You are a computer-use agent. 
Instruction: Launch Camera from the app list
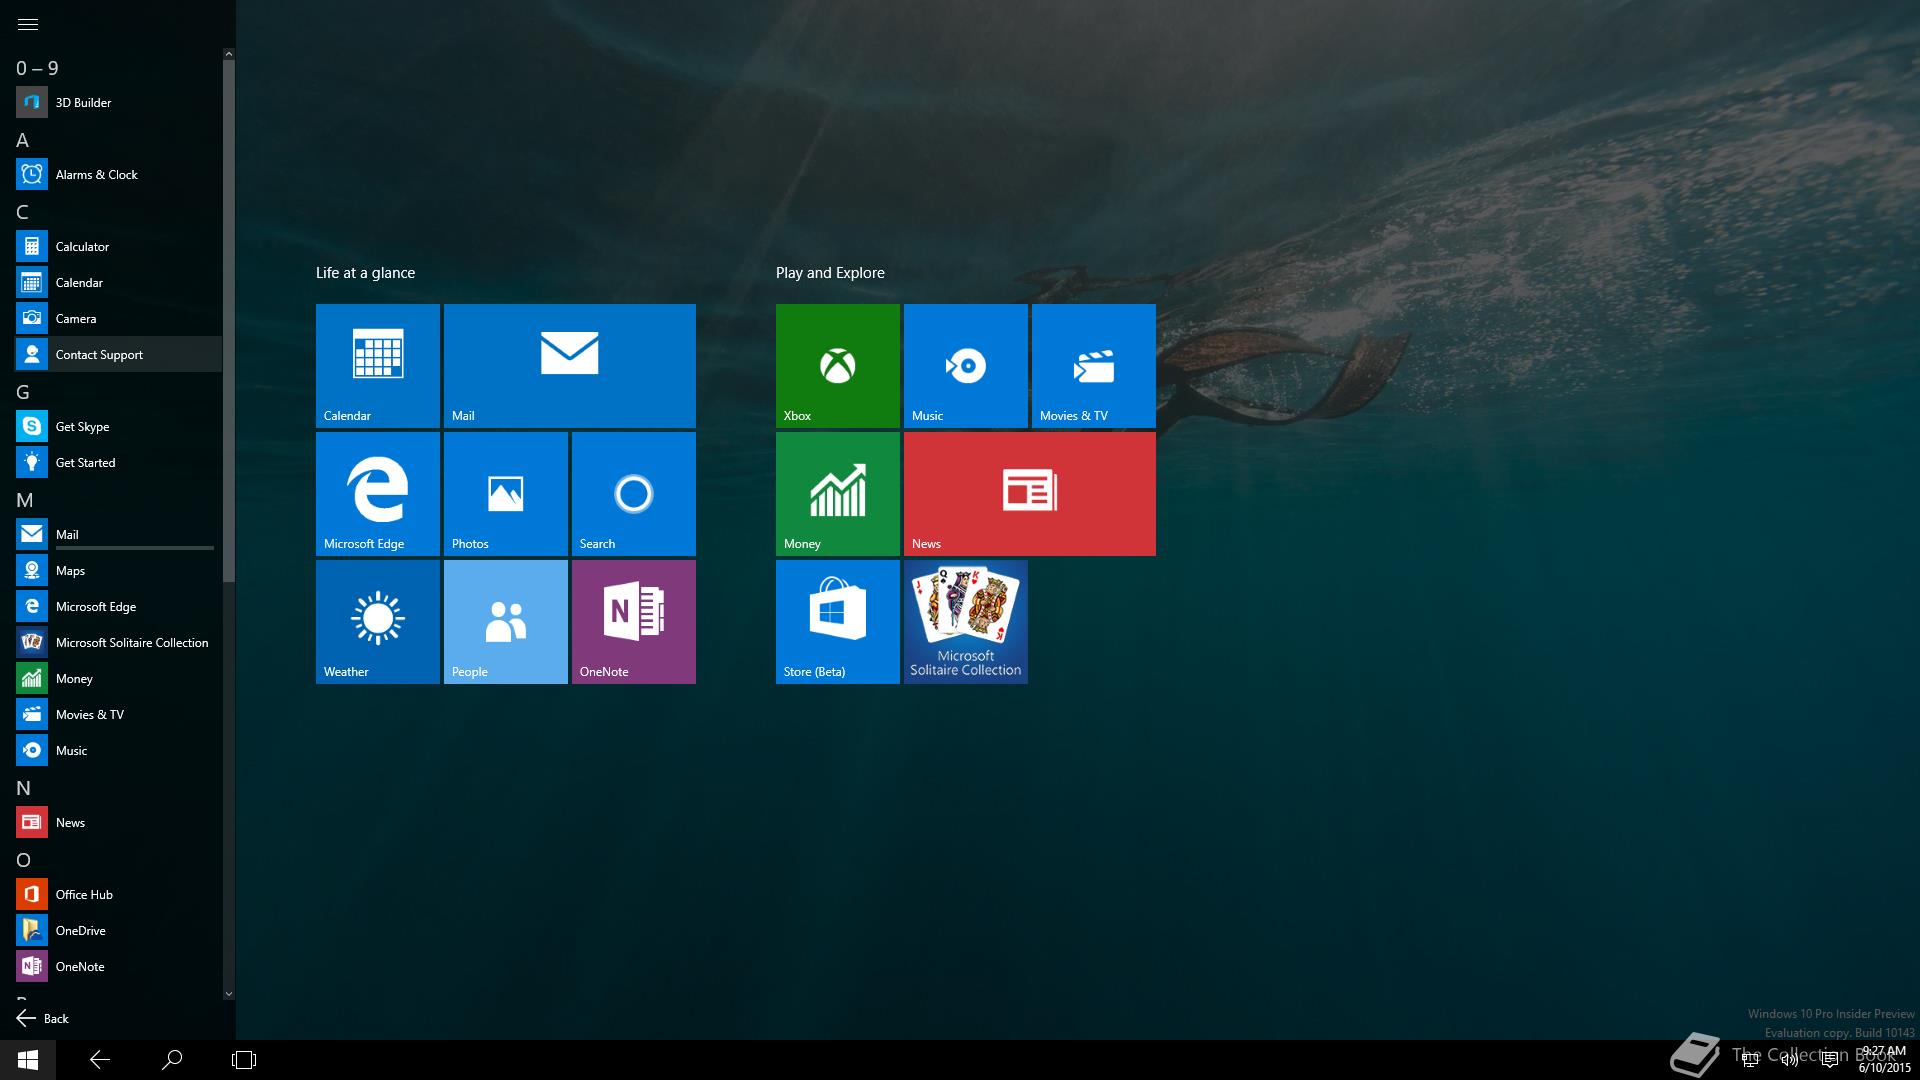pos(118,318)
